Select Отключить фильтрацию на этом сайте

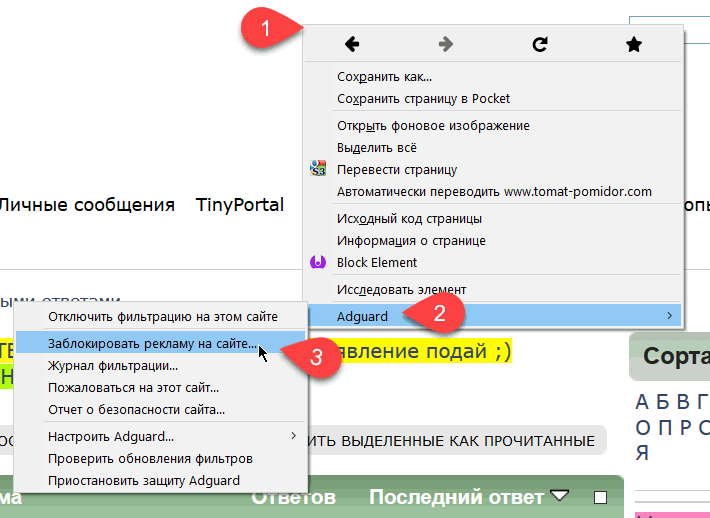(x=162, y=317)
